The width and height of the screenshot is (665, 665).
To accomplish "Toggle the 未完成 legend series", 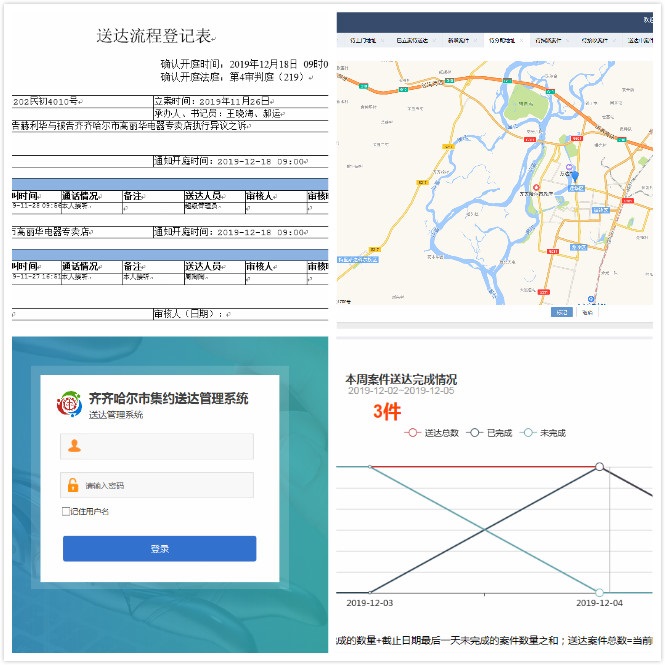I will [x=542, y=433].
